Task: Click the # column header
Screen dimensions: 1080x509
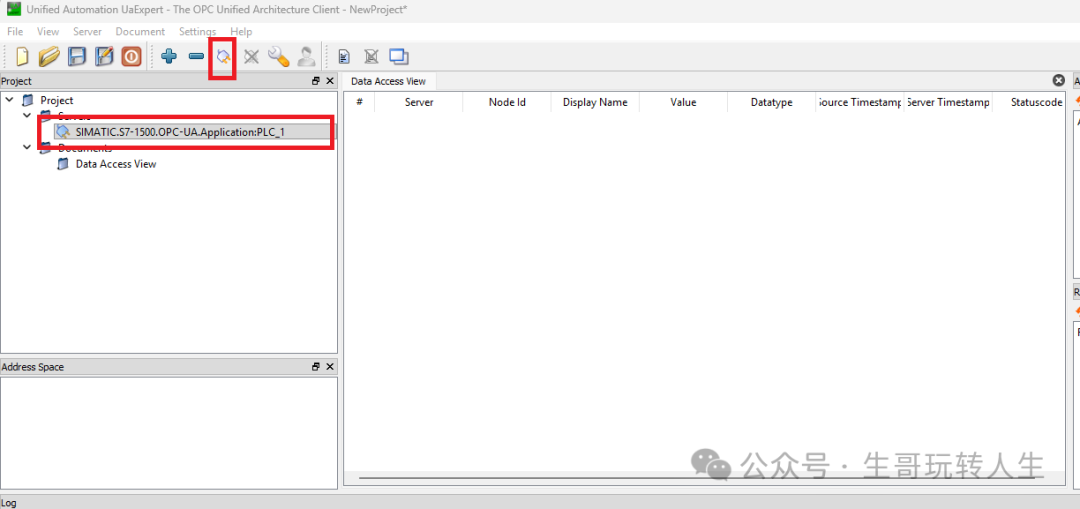Action: pos(360,102)
